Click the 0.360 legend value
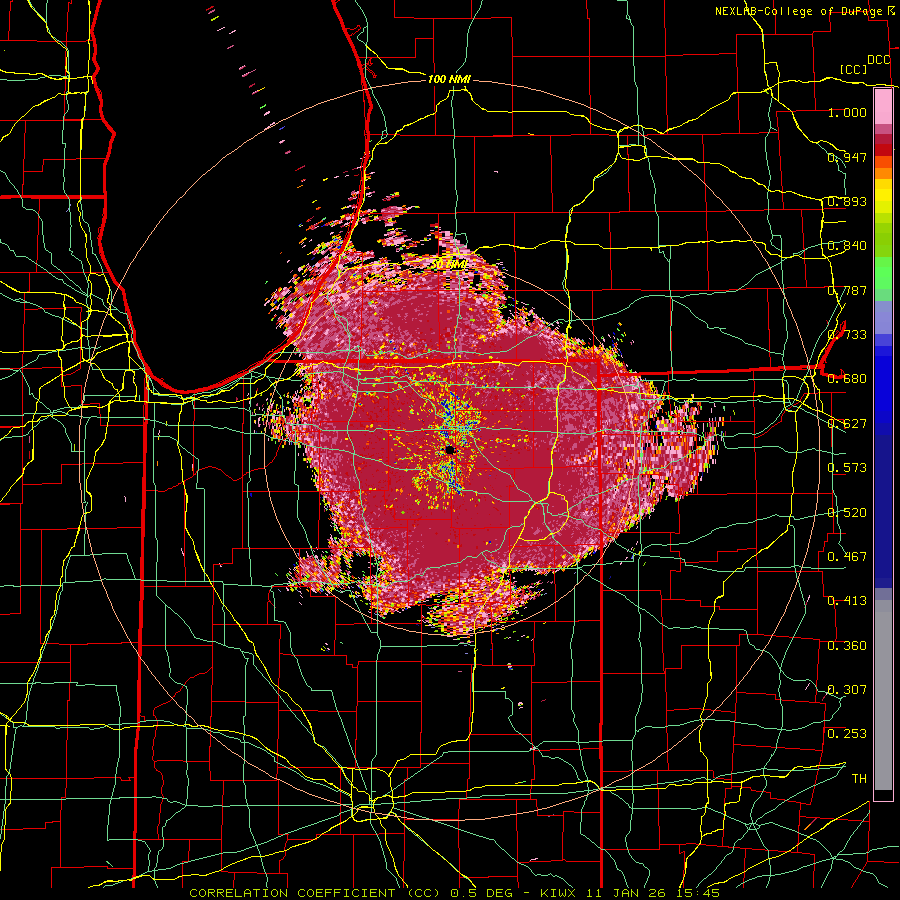This screenshot has width=900, height=900. click(x=847, y=646)
